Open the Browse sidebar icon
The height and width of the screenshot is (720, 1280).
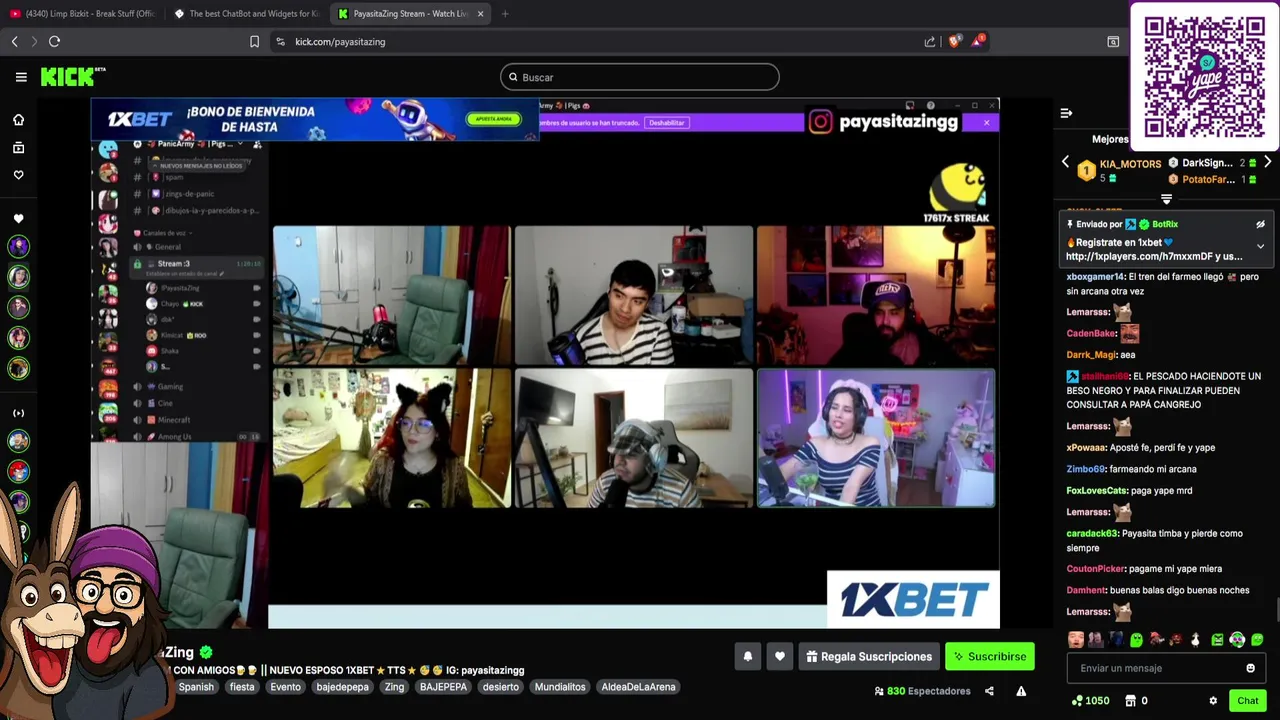pyautogui.click(x=18, y=148)
